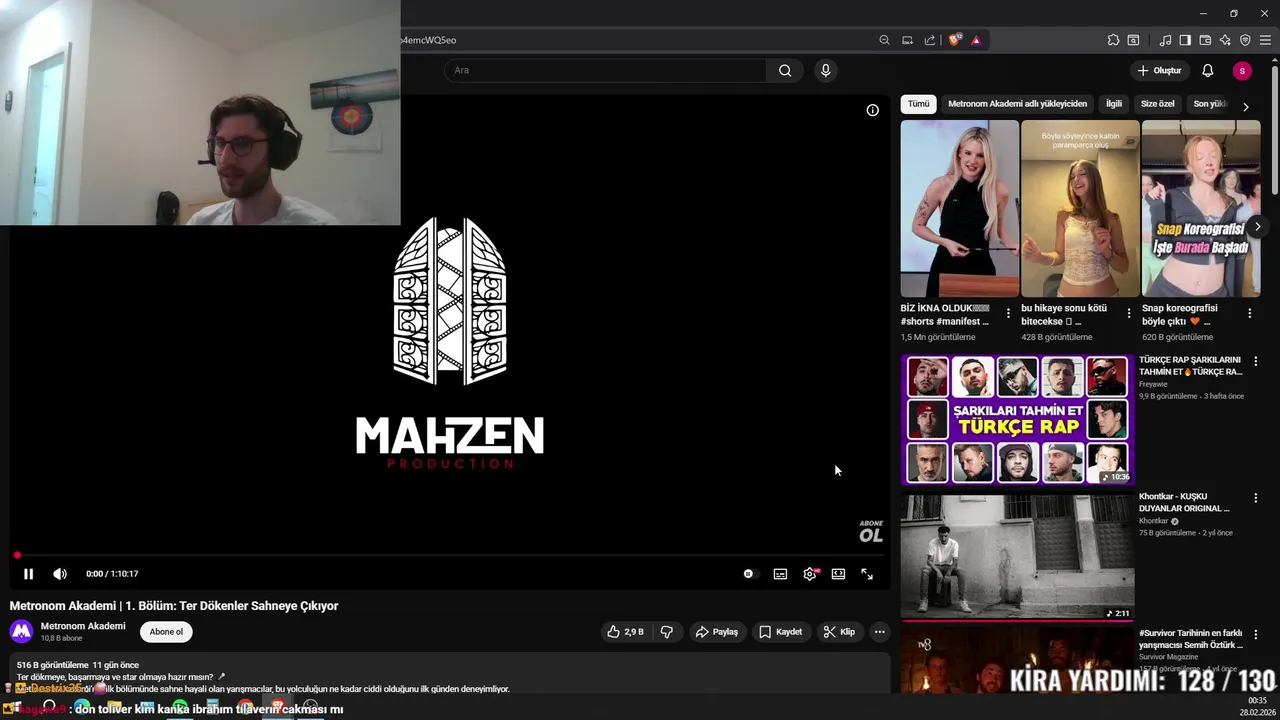Click the video info card icon
1280x720 pixels.
pyautogui.click(x=872, y=110)
